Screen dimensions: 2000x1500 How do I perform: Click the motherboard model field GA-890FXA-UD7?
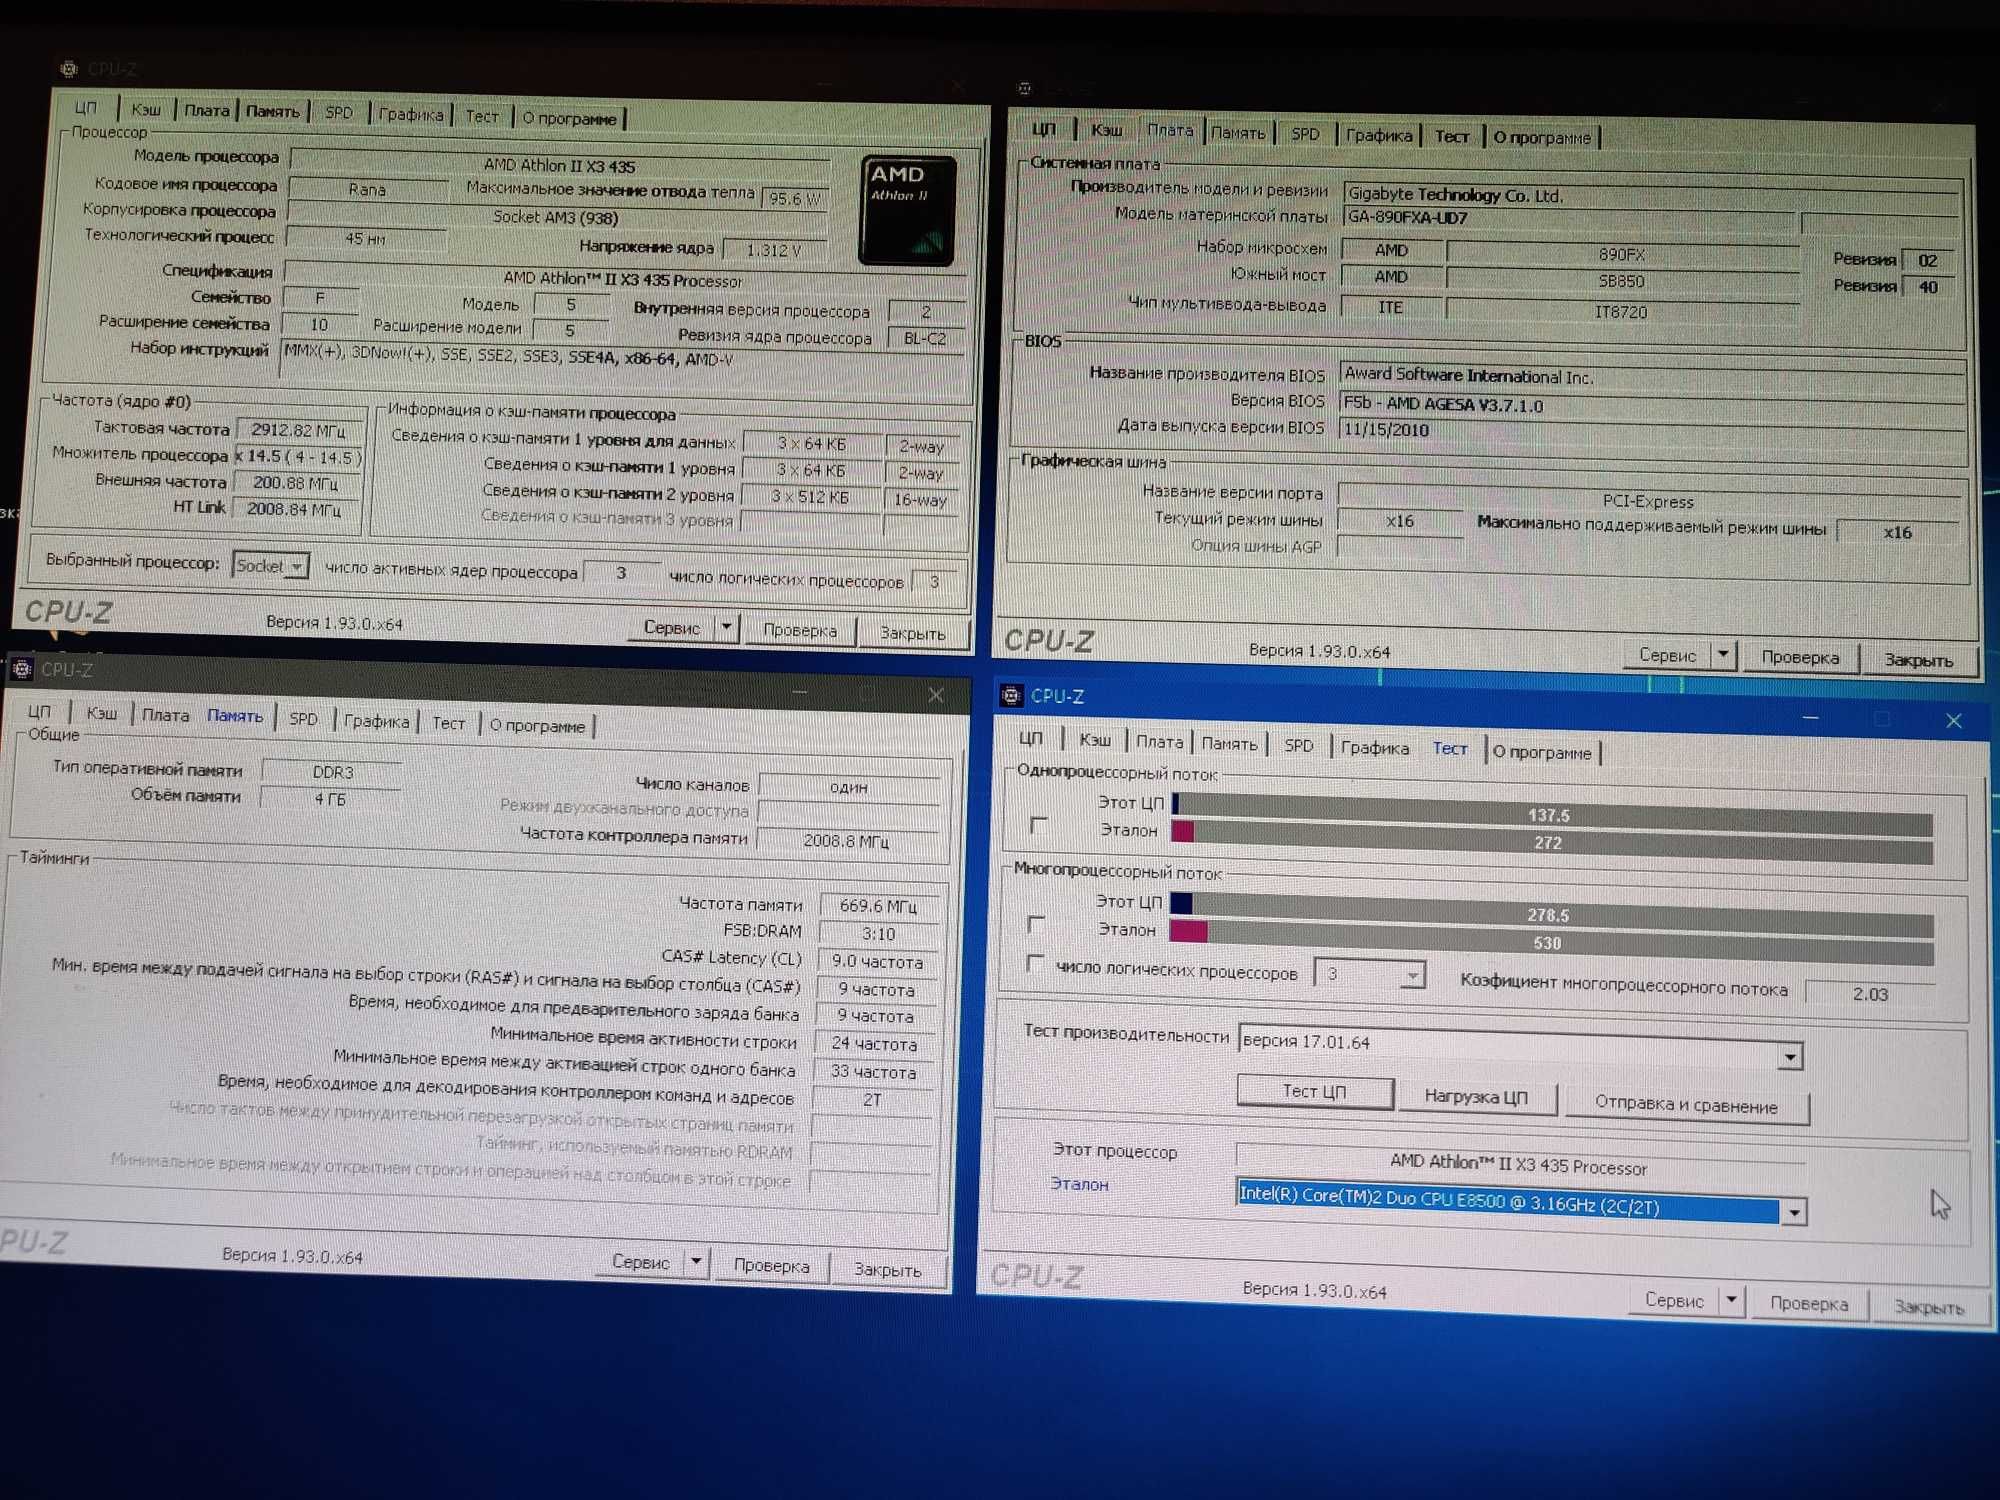point(1568,217)
